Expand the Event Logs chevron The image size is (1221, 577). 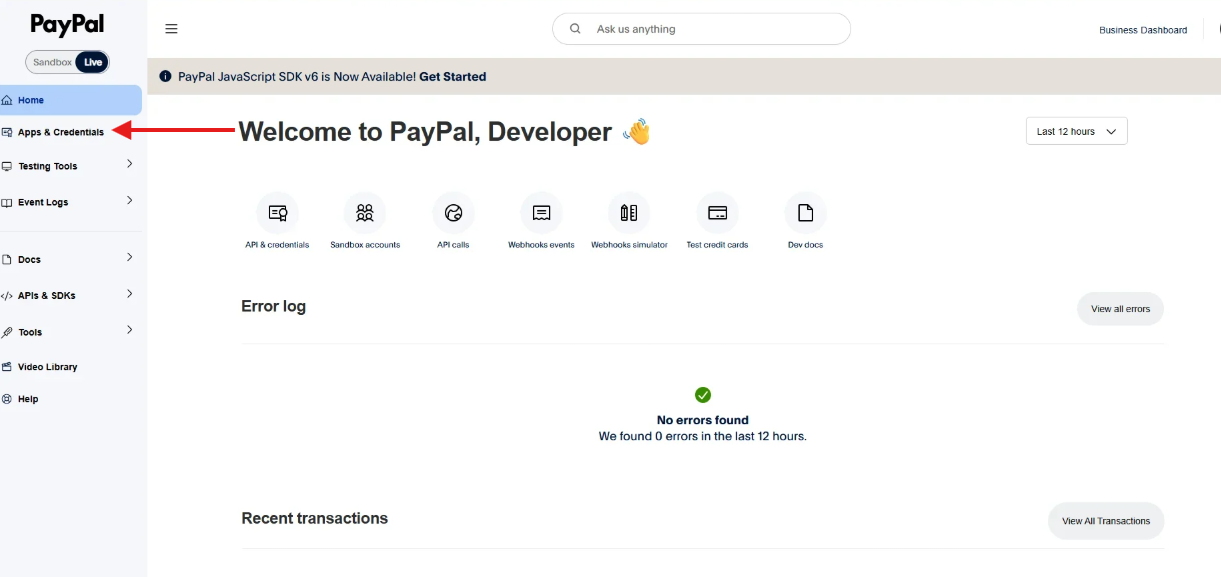[x=129, y=200]
